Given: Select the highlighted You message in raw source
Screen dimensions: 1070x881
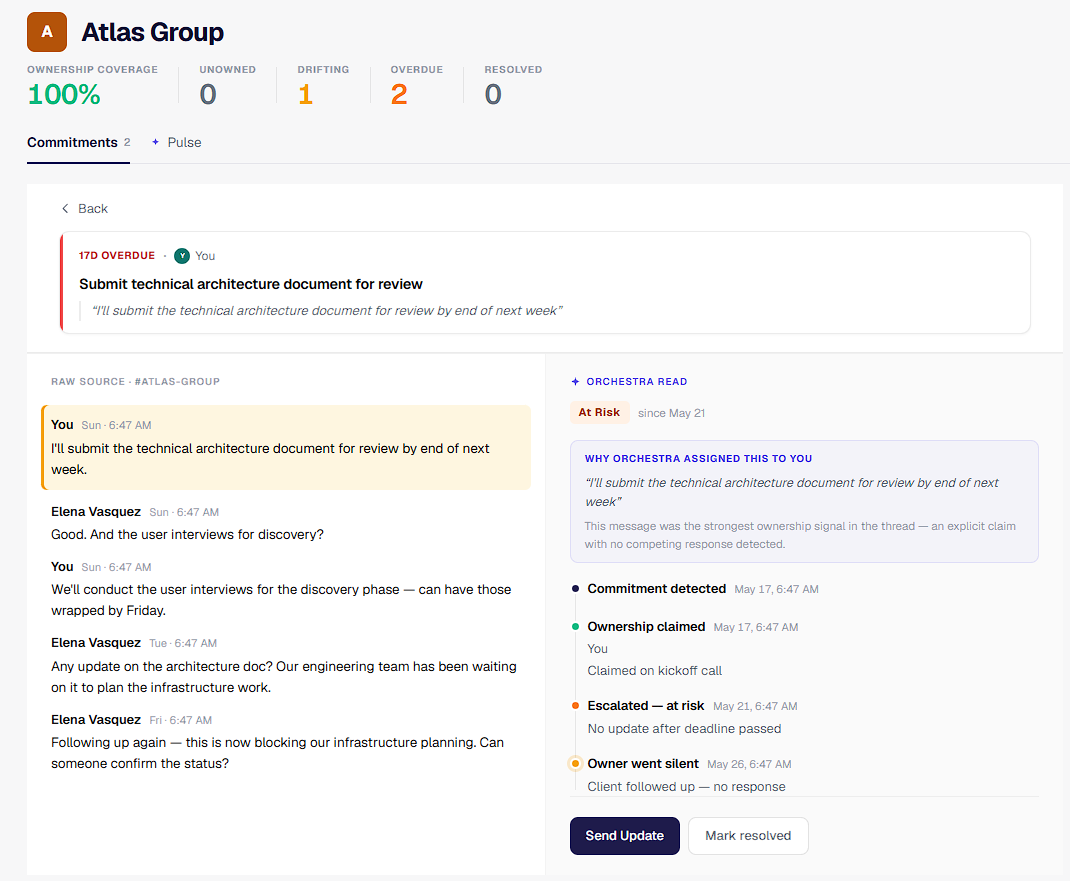Looking at the screenshot, I should click(x=286, y=448).
